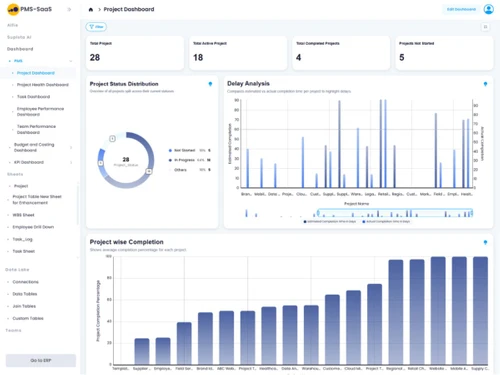Collapse the sidebar with the arrow icon

coord(69,9)
